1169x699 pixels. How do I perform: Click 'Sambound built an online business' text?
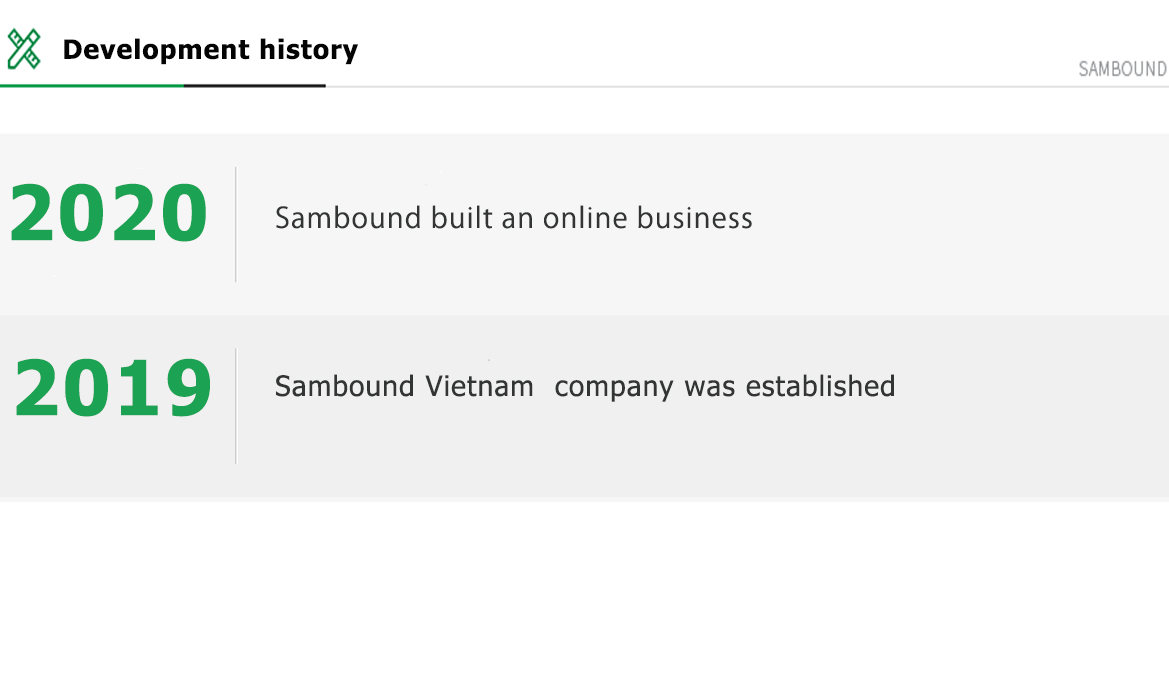pos(514,218)
